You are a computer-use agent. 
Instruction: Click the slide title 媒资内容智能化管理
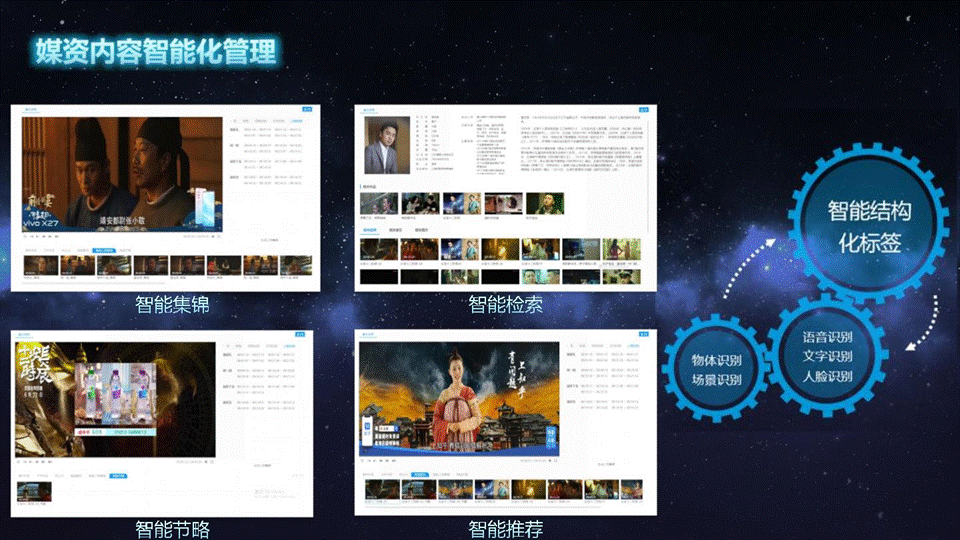(x=156, y=51)
